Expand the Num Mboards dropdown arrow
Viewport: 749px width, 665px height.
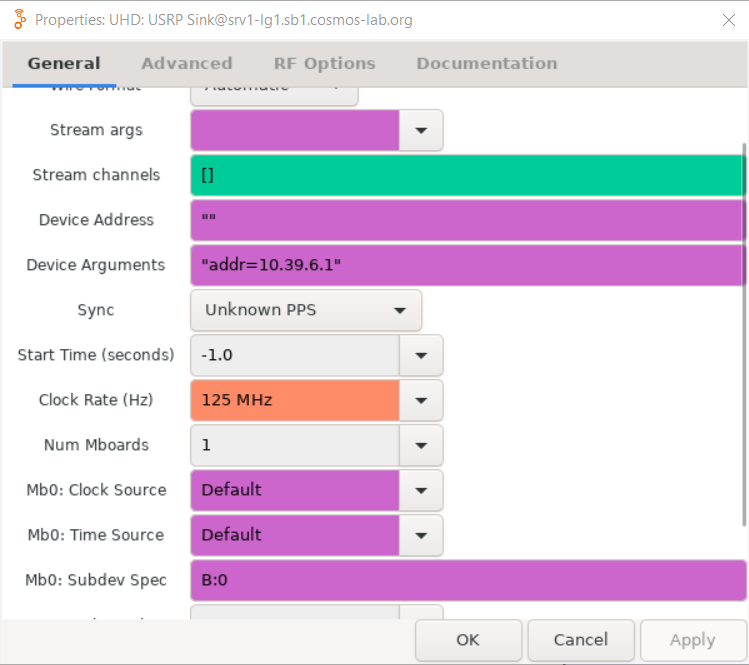coord(421,445)
